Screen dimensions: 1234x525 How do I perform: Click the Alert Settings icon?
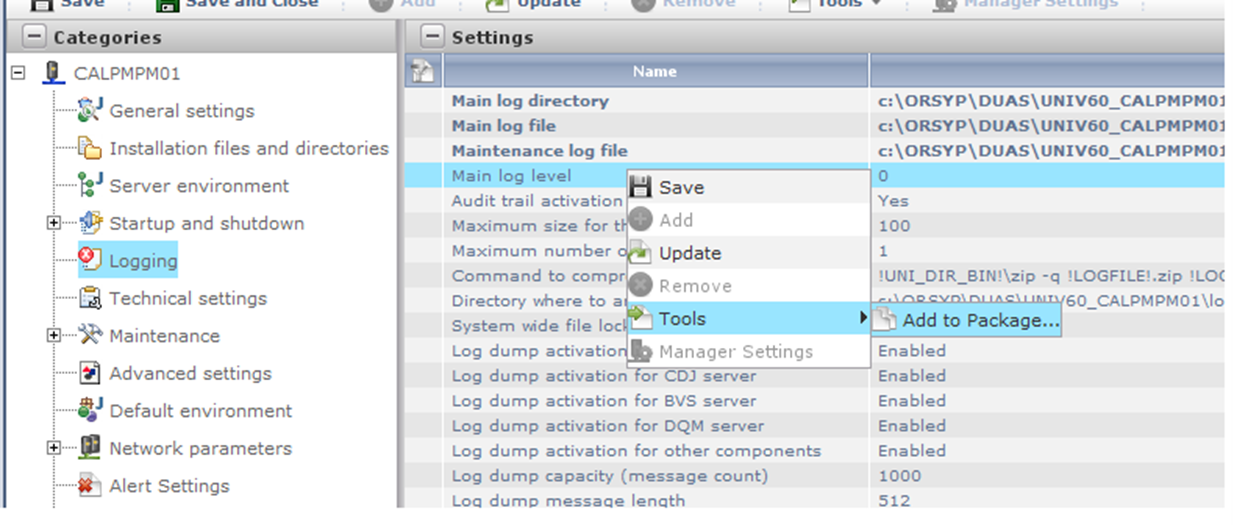coord(91,486)
